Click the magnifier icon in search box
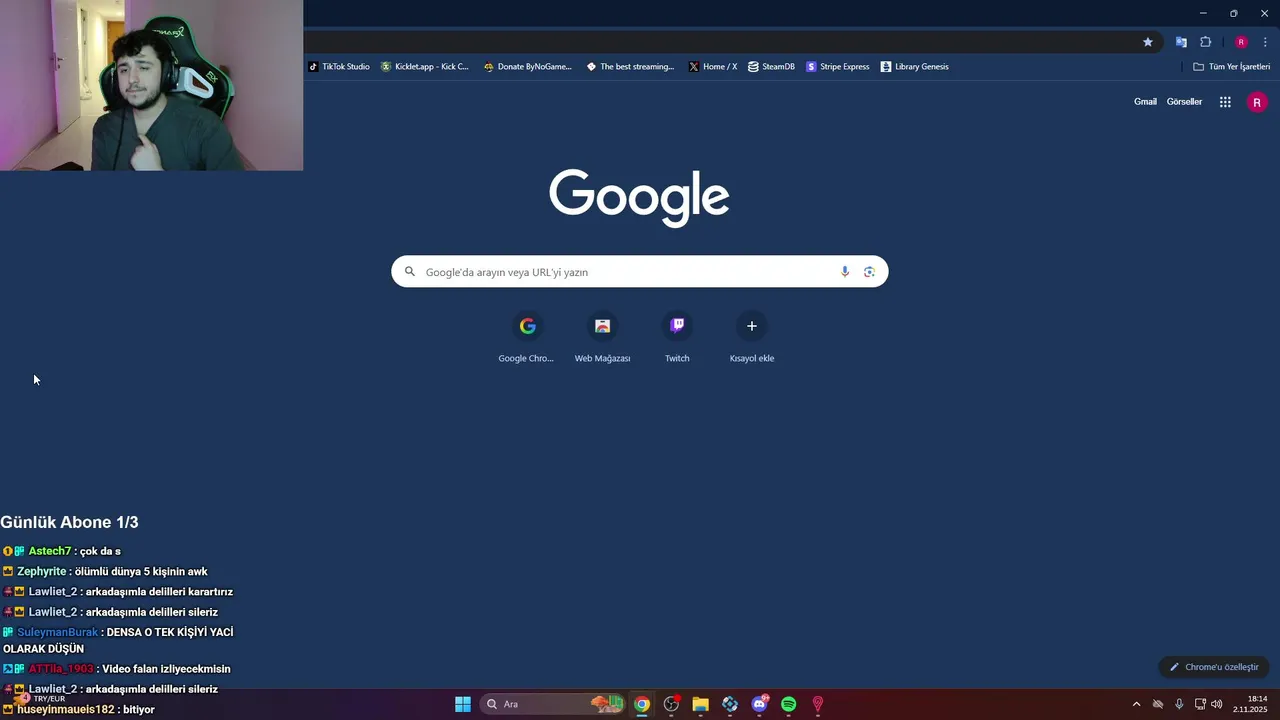Viewport: 1280px width, 720px height. (x=409, y=272)
